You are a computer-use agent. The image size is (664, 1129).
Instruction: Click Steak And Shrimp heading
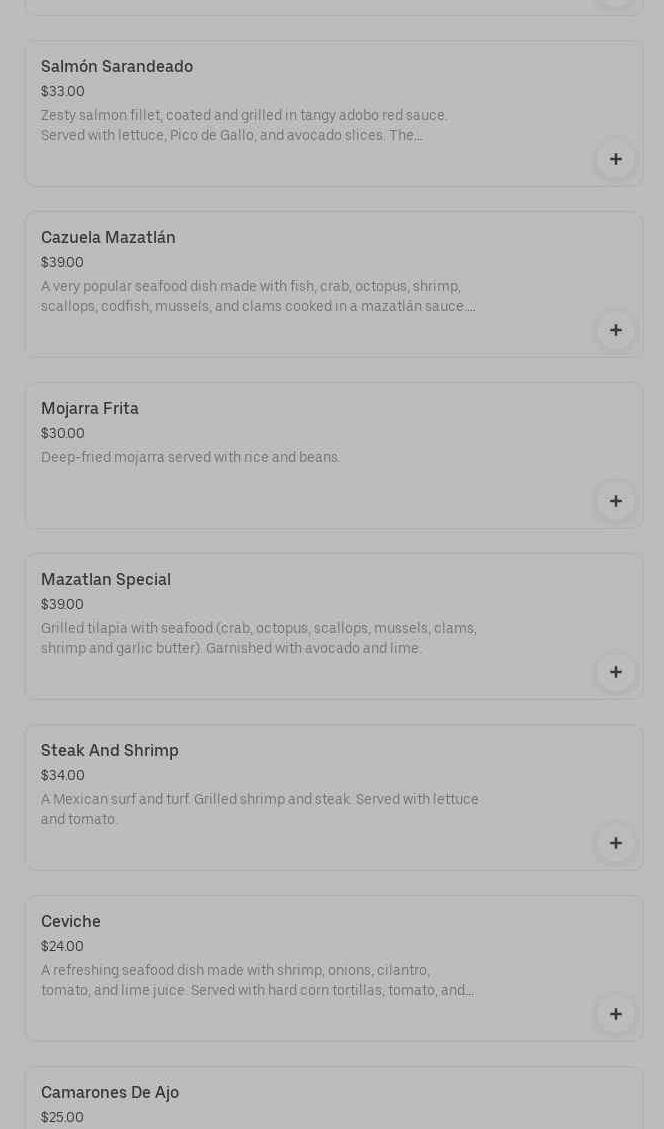click(110, 751)
